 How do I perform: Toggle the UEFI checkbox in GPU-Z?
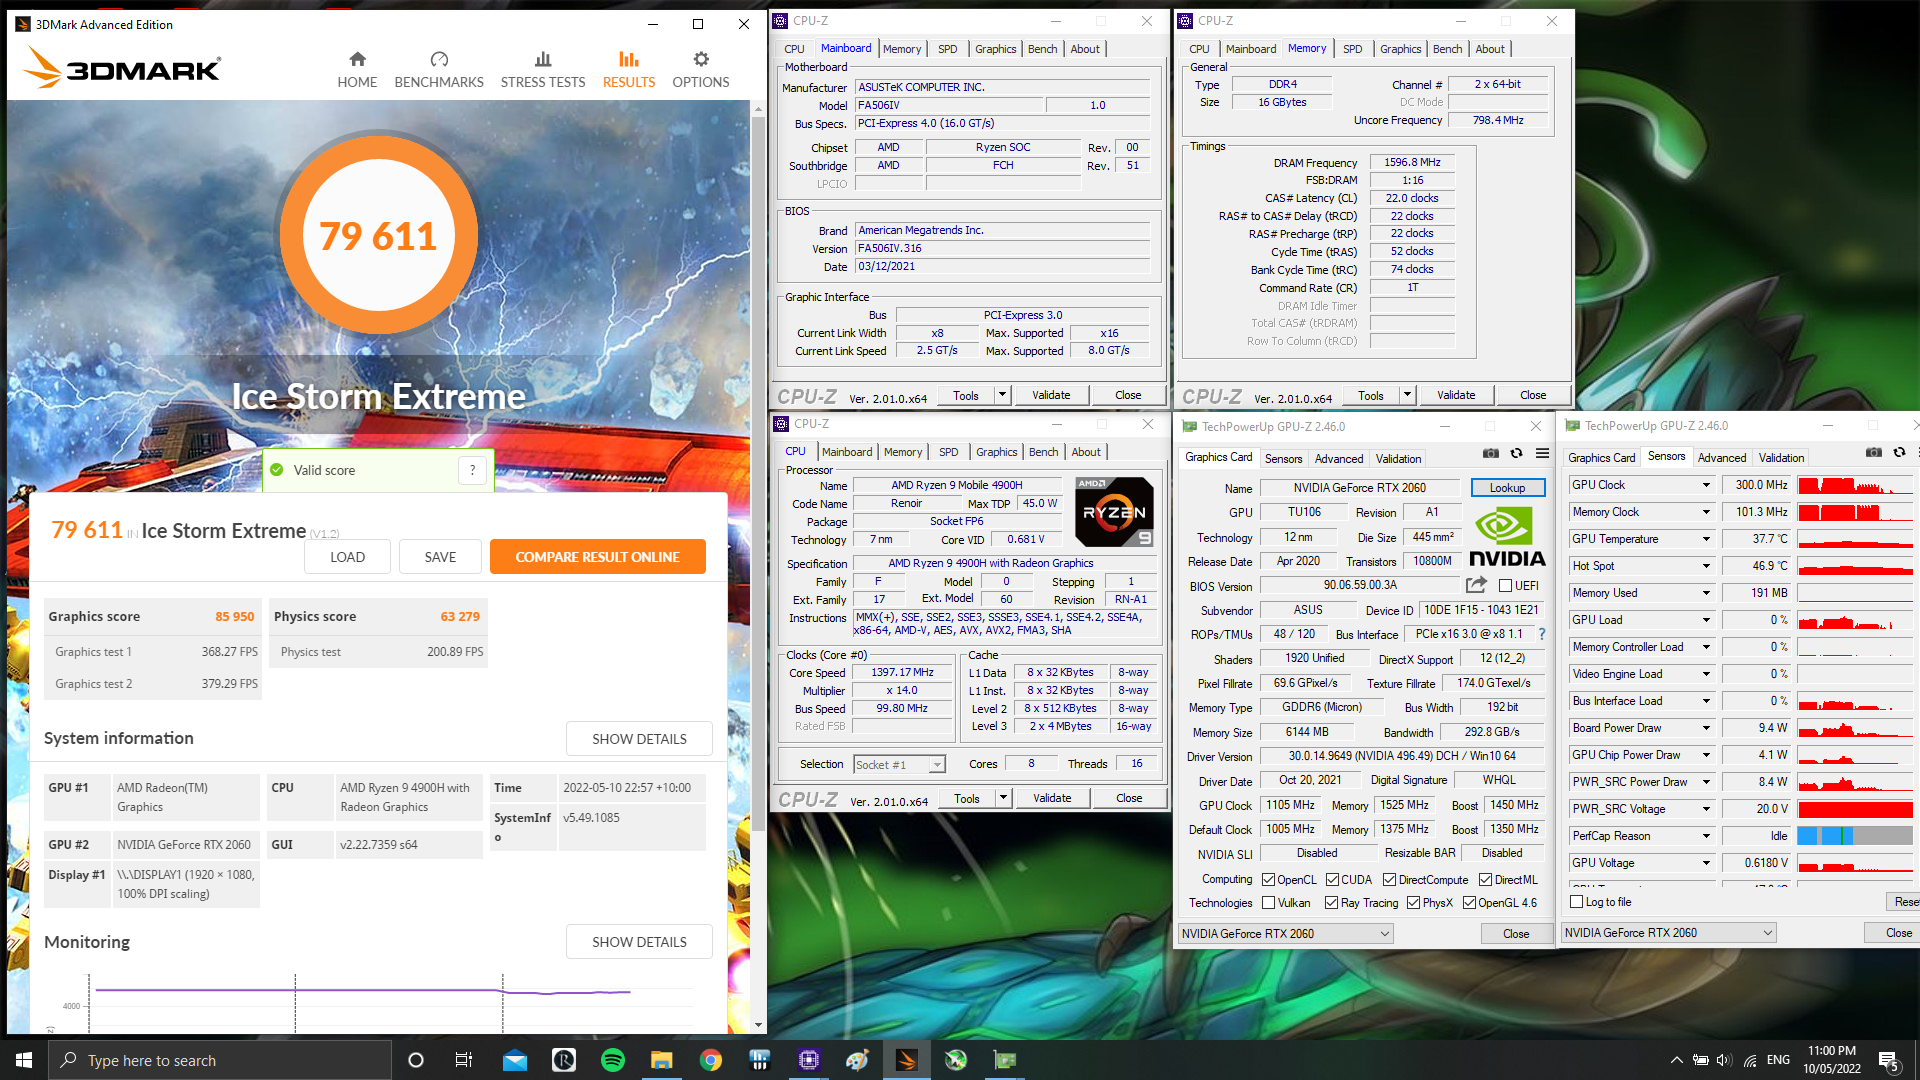click(1505, 586)
